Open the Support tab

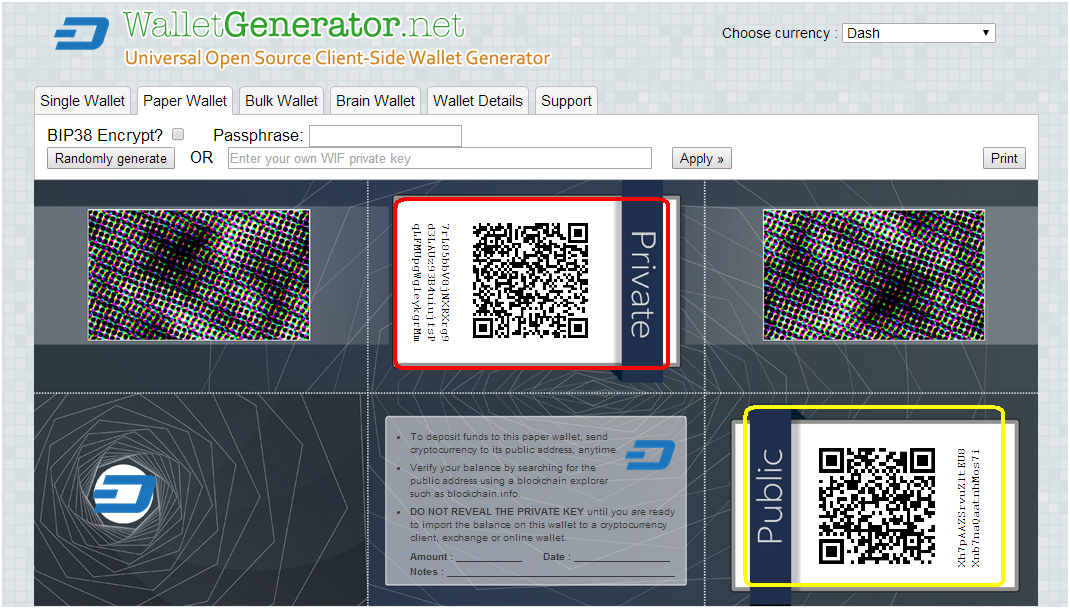tap(566, 101)
